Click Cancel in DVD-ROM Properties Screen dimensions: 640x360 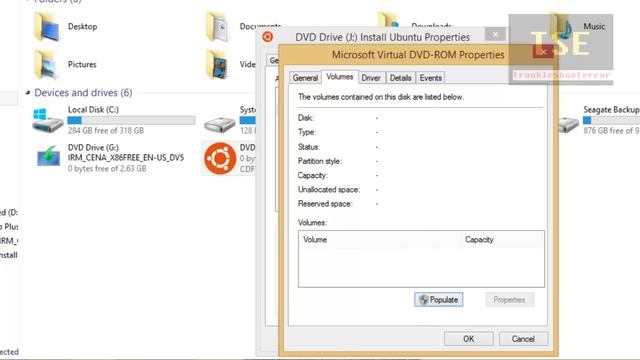[523, 339]
